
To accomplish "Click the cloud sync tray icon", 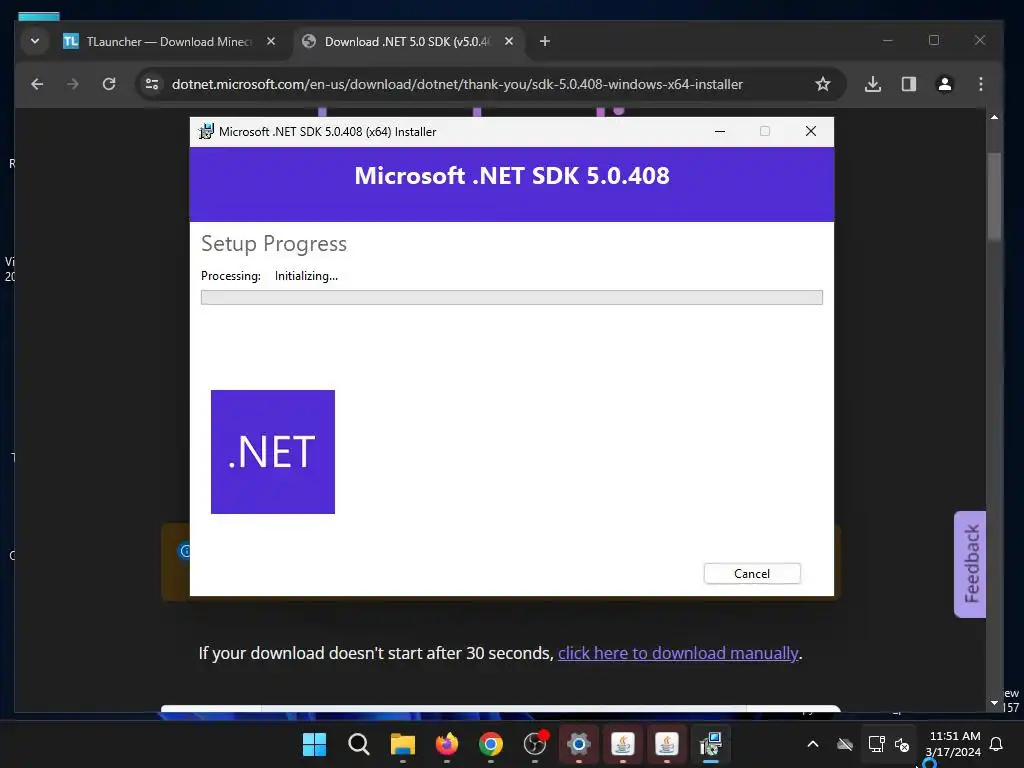I will coord(845,744).
